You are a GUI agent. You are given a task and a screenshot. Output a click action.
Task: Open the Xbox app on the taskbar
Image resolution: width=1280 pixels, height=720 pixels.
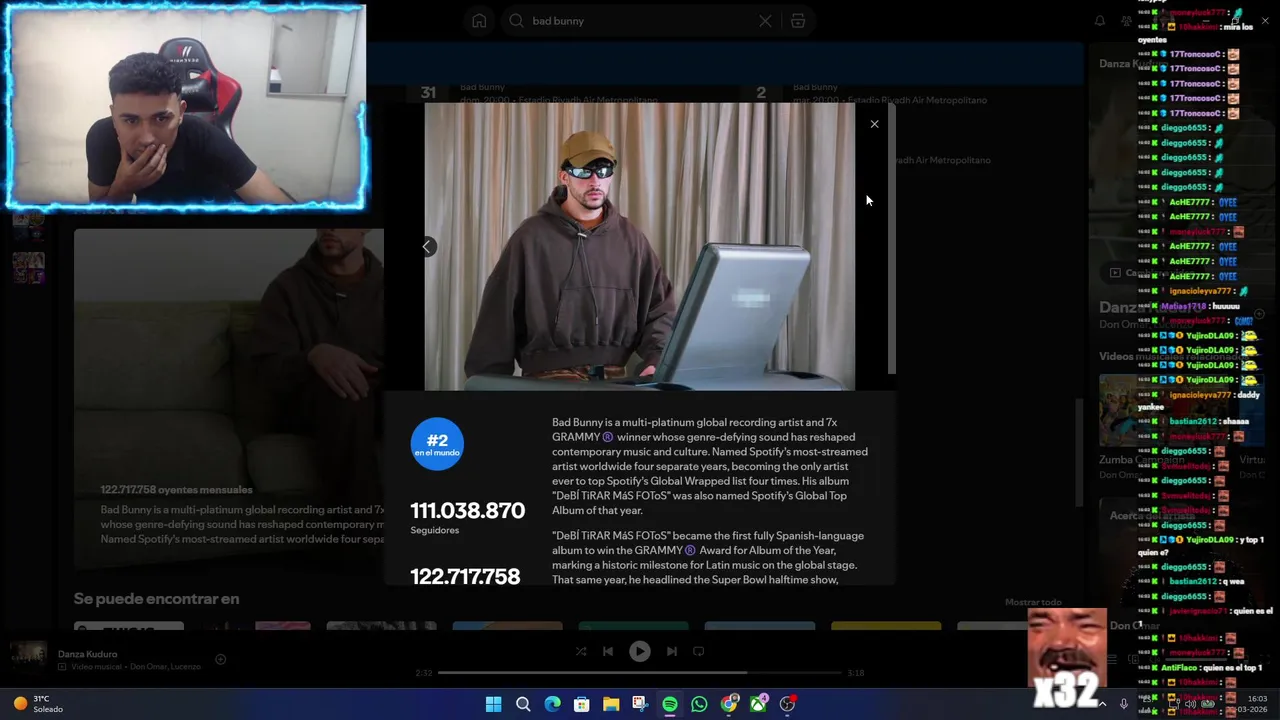(759, 704)
